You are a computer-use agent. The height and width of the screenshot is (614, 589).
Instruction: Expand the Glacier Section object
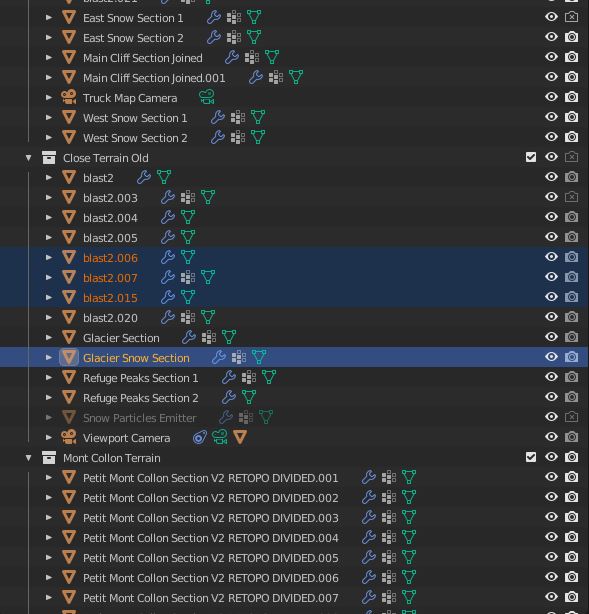click(49, 337)
